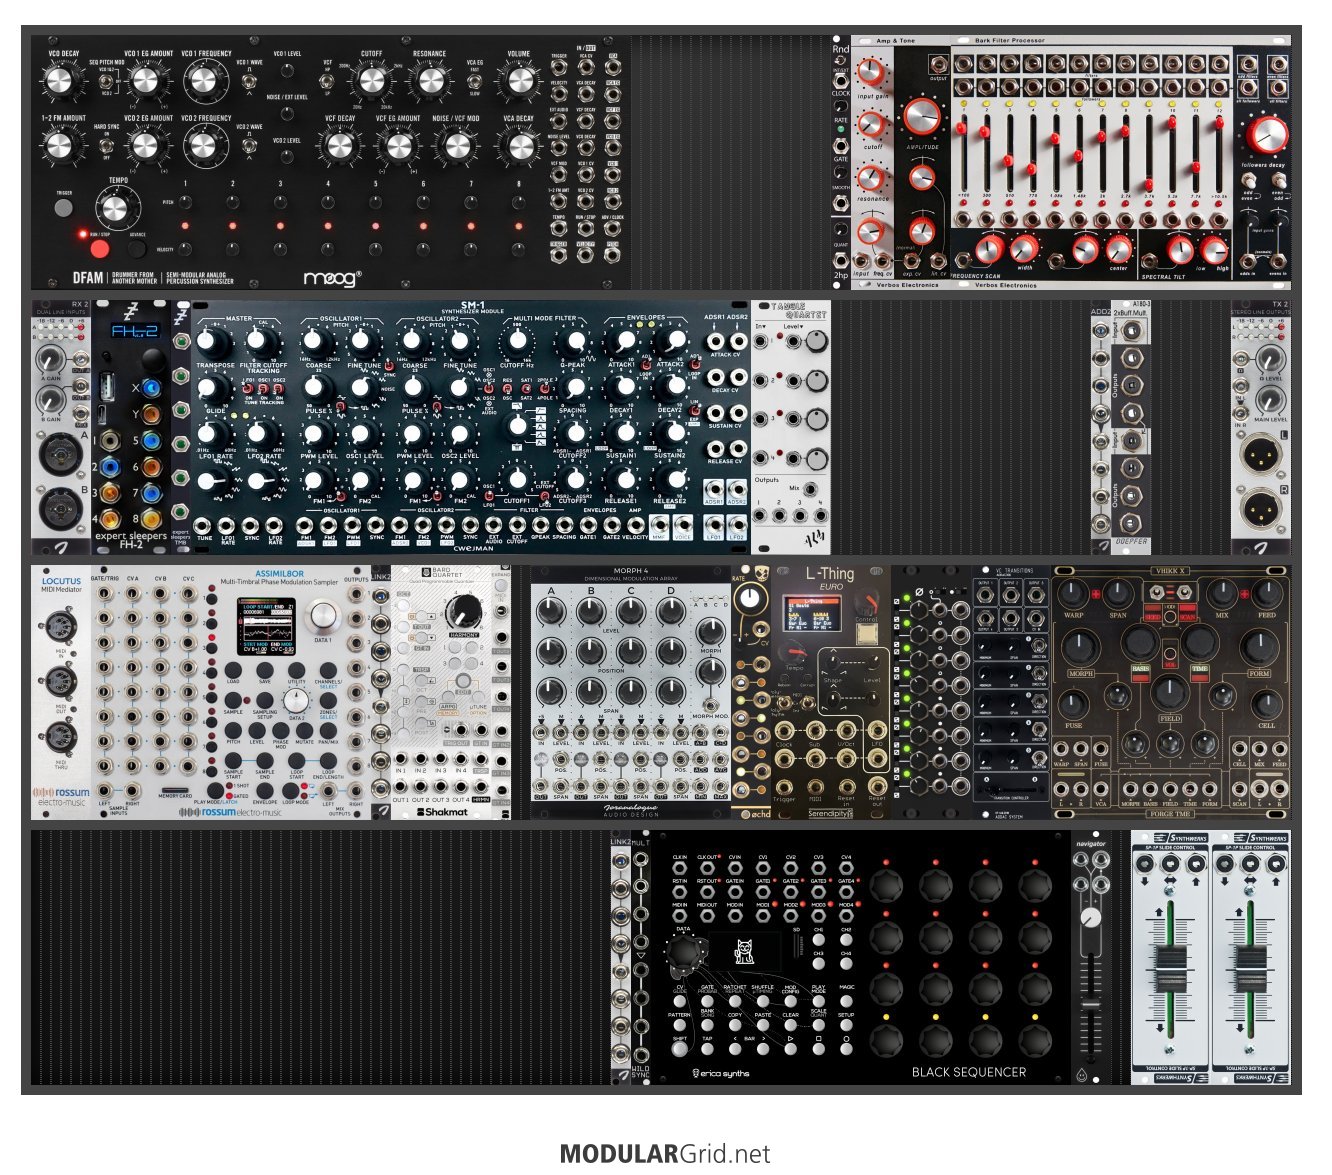Viewport: 1332px width, 1175px height.
Task: Click the square stop button on Black Sequencer
Action: (819, 1051)
